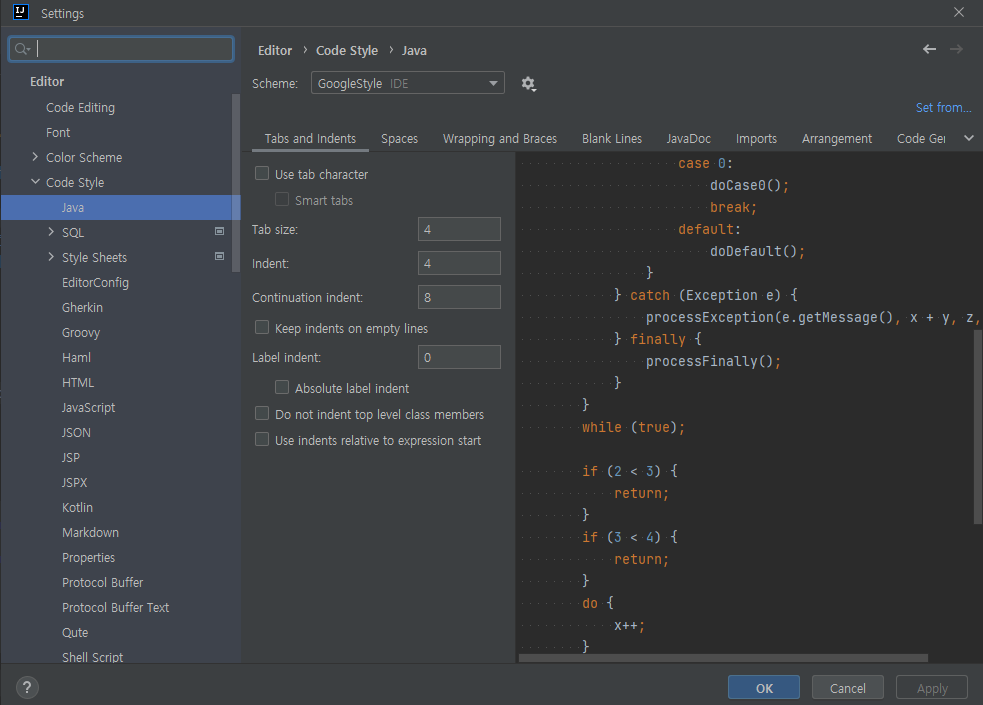Toggle Absolute label indent checkbox
This screenshot has height=705, width=983.
tap(282, 387)
